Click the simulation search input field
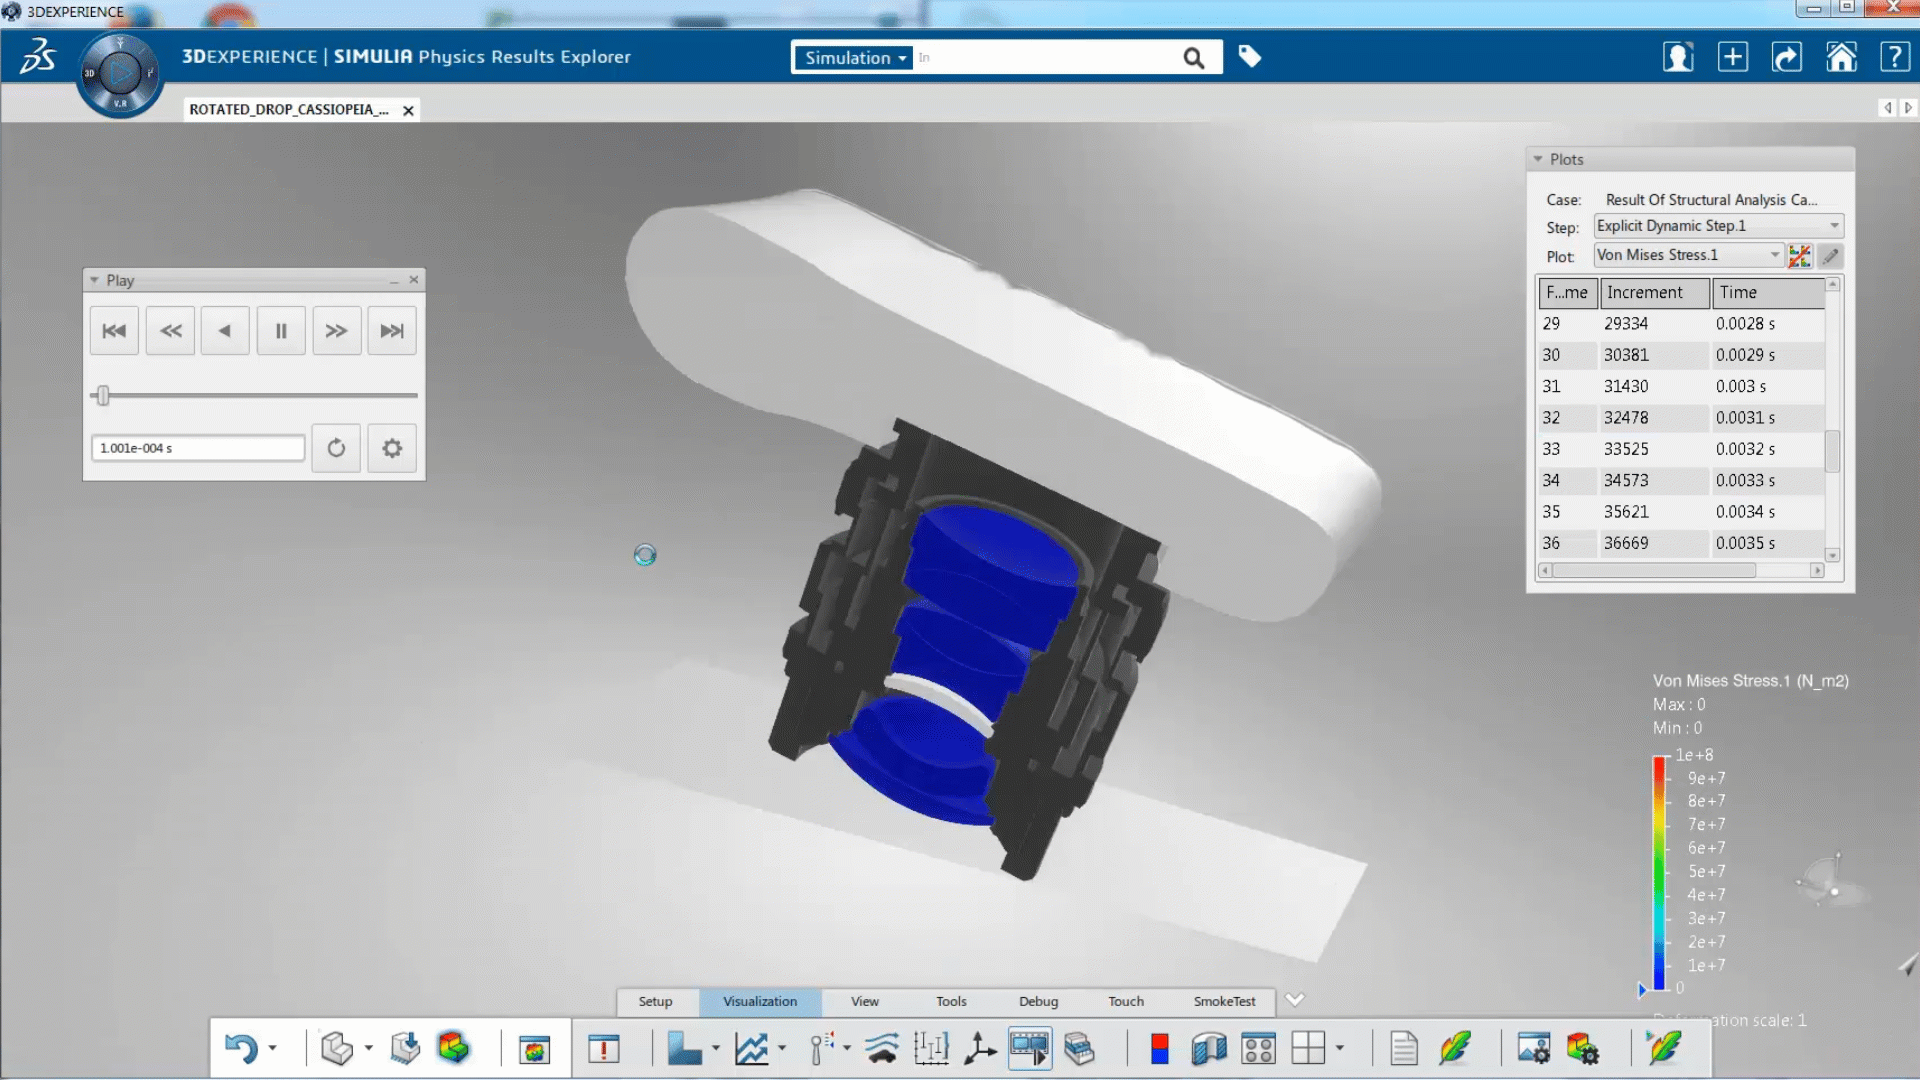The height and width of the screenshot is (1080, 1920). click(x=1046, y=57)
